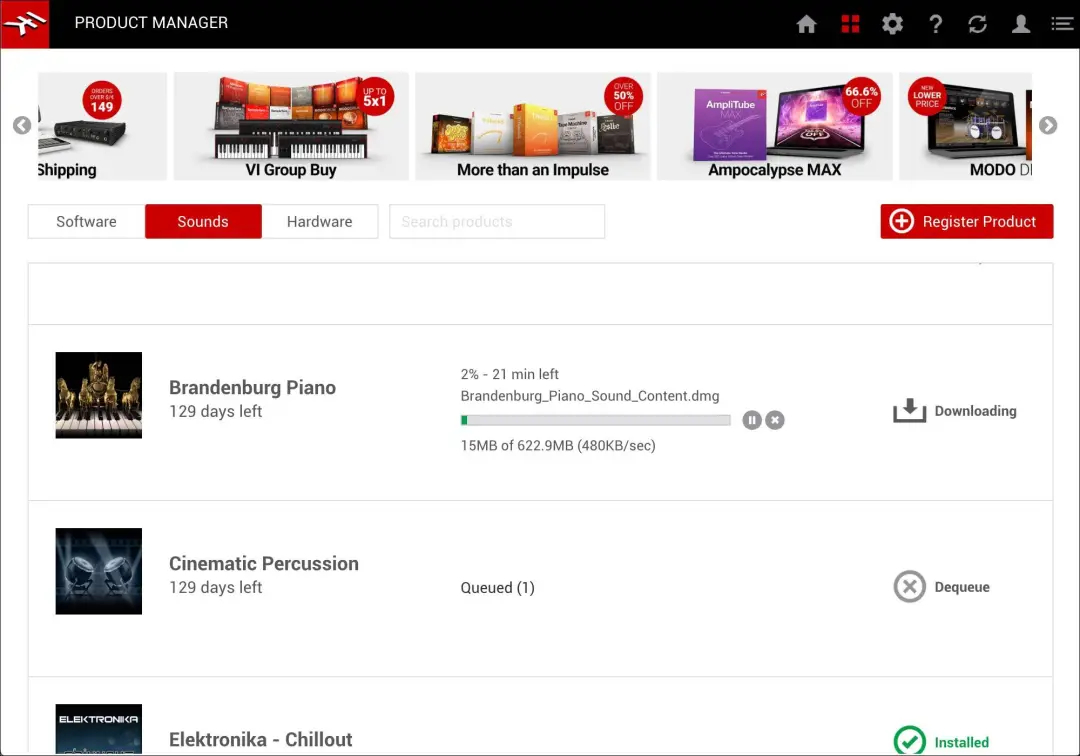
Task: Click the Downloading tray icon for Brandenburg Piano
Action: [909, 410]
